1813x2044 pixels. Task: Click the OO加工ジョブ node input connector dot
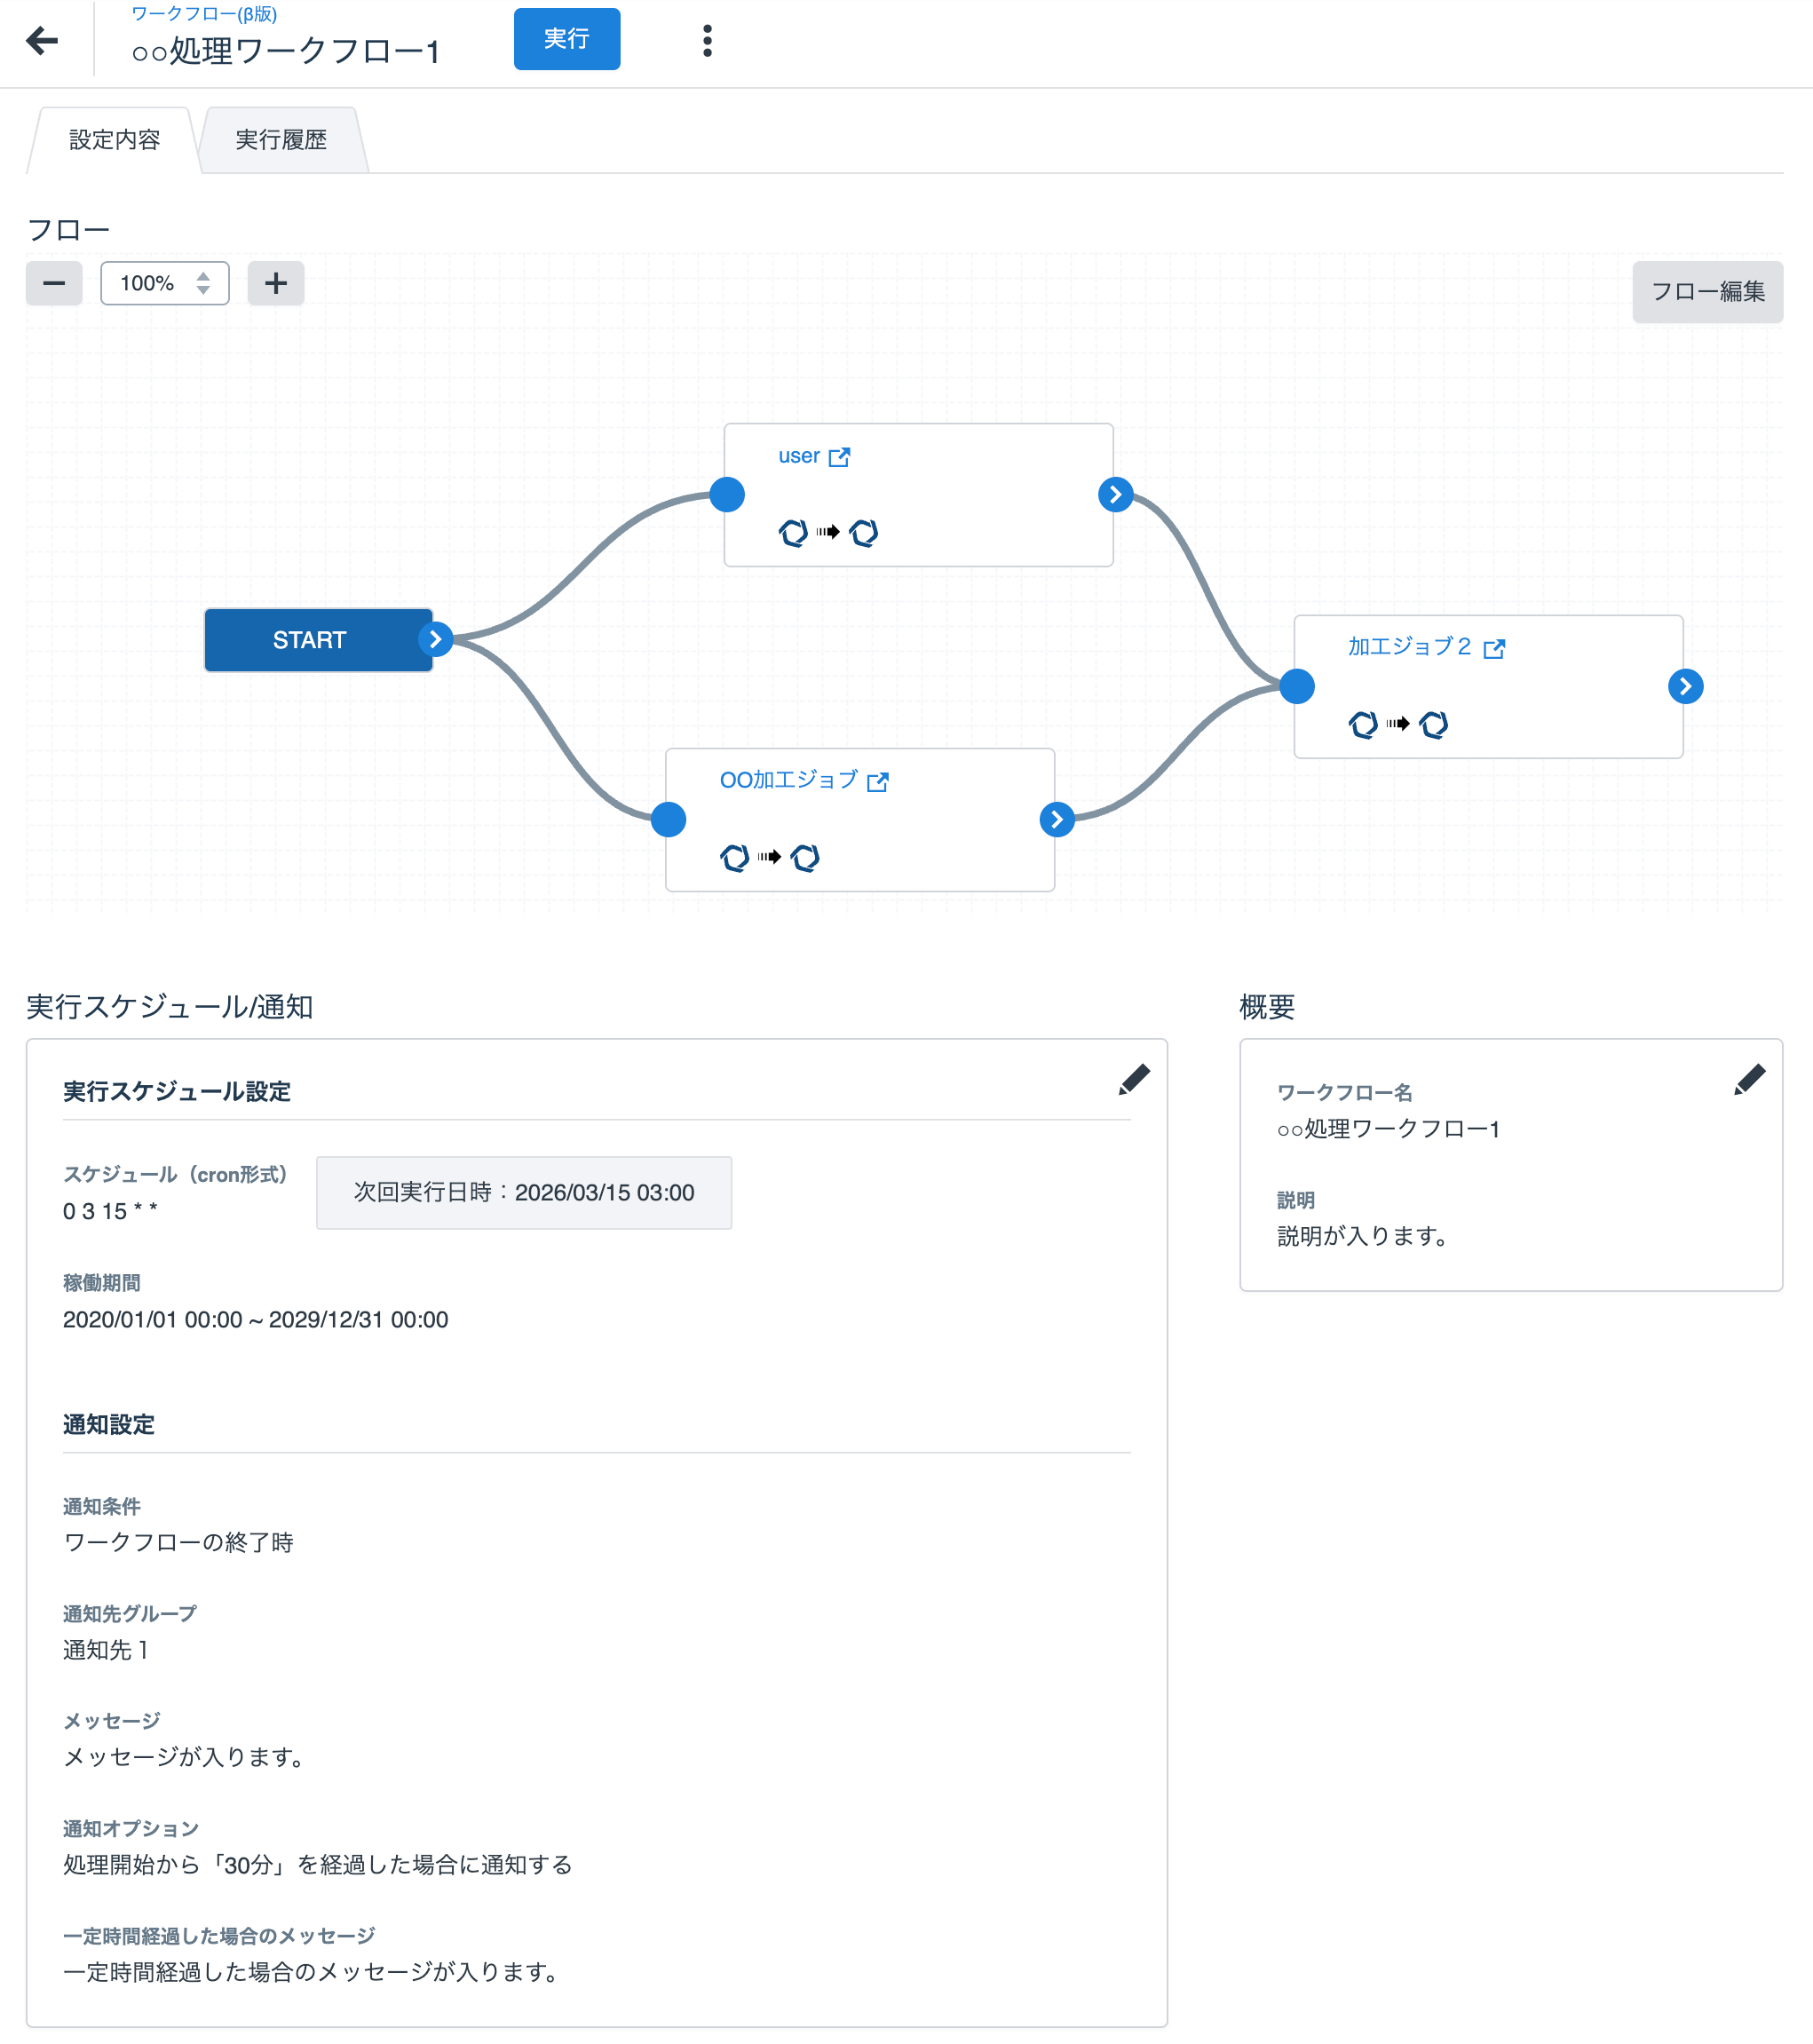[668, 820]
